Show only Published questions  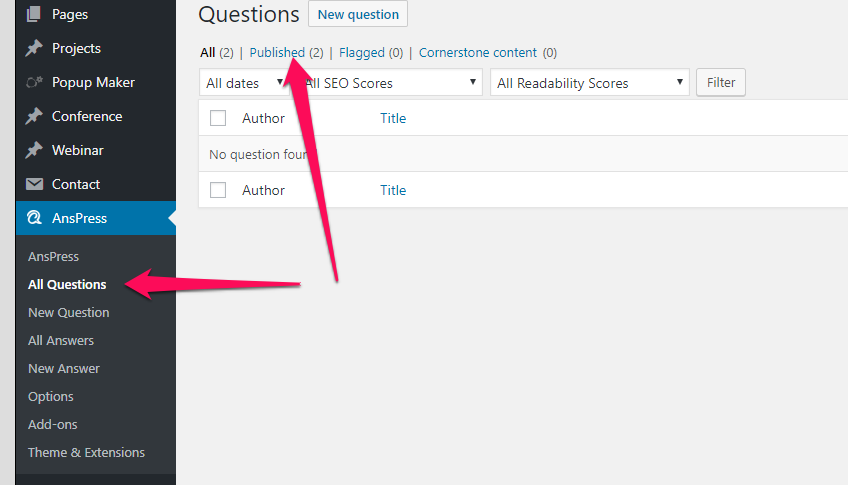[x=277, y=52]
